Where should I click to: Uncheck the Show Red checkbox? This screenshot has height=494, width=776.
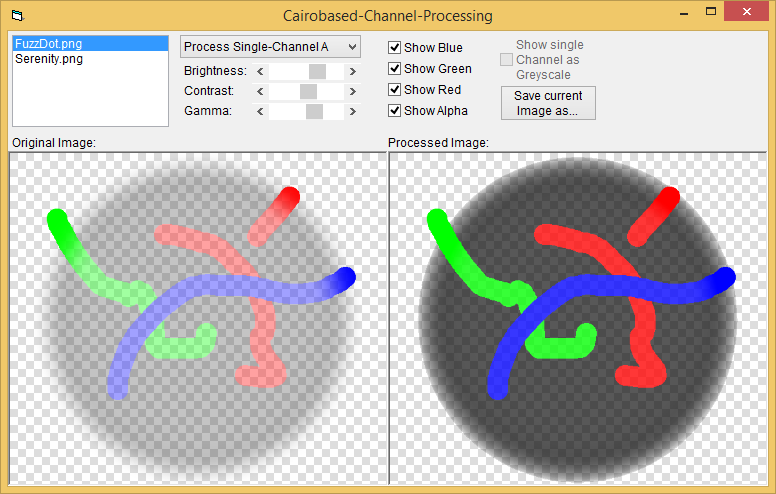(x=394, y=90)
